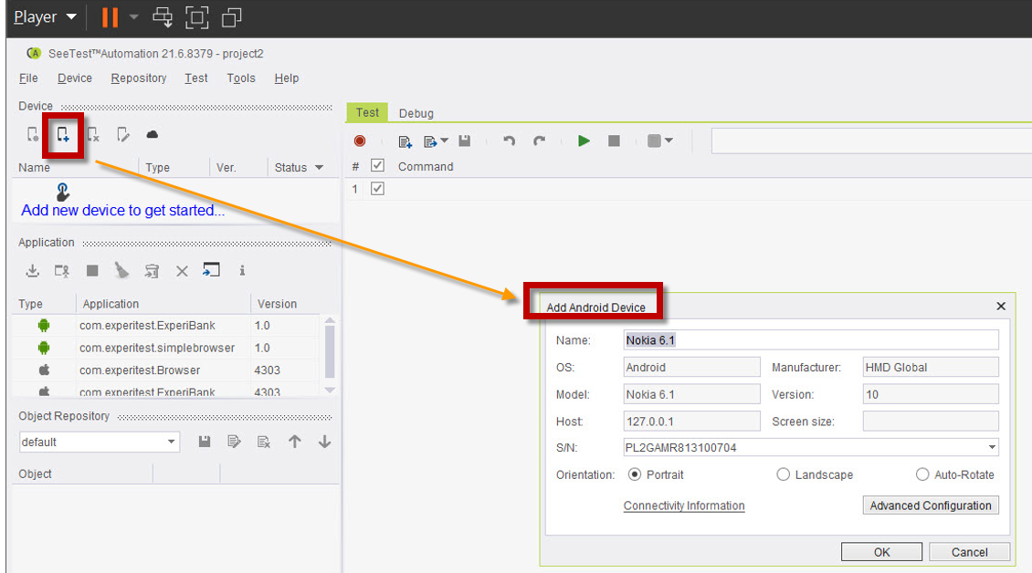Click the red Record button in Test toolbar
Image resolution: width=1032 pixels, height=573 pixels.
coord(359,141)
